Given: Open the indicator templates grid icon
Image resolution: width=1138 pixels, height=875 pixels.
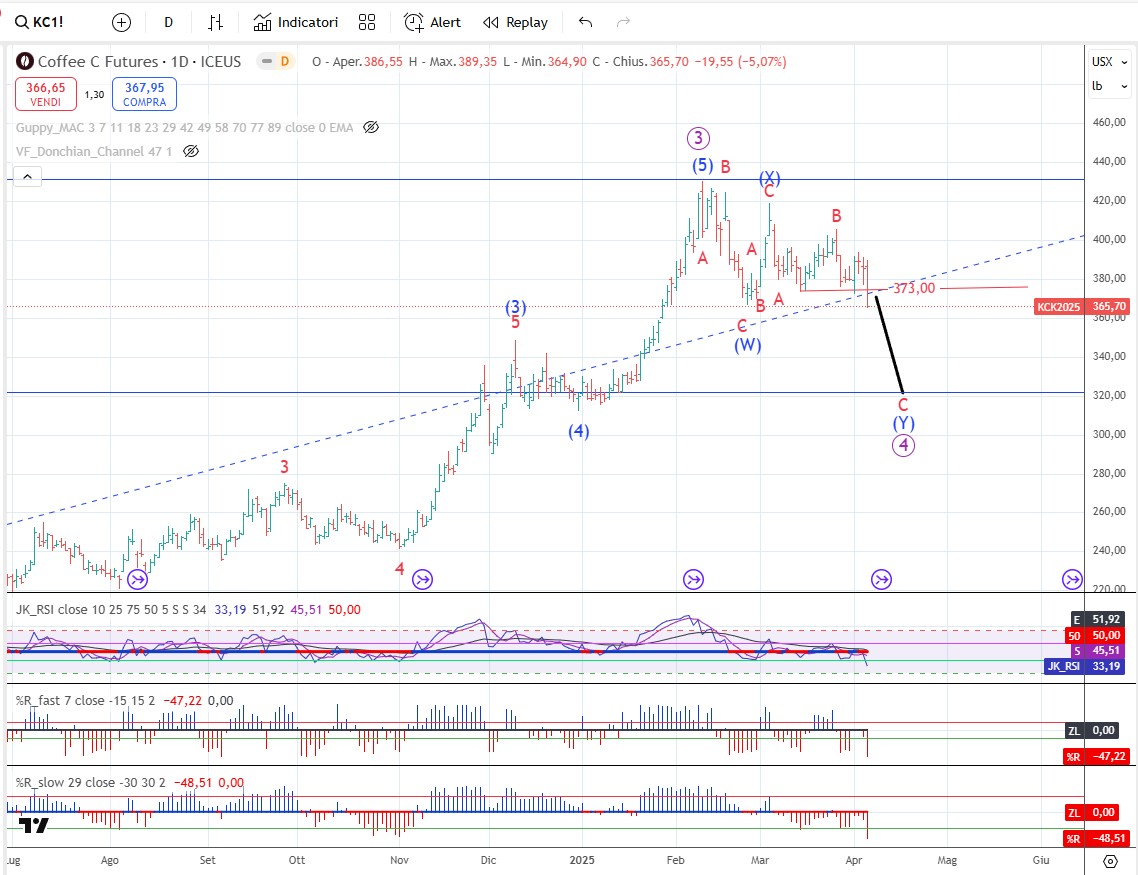Looking at the screenshot, I should (367, 22).
